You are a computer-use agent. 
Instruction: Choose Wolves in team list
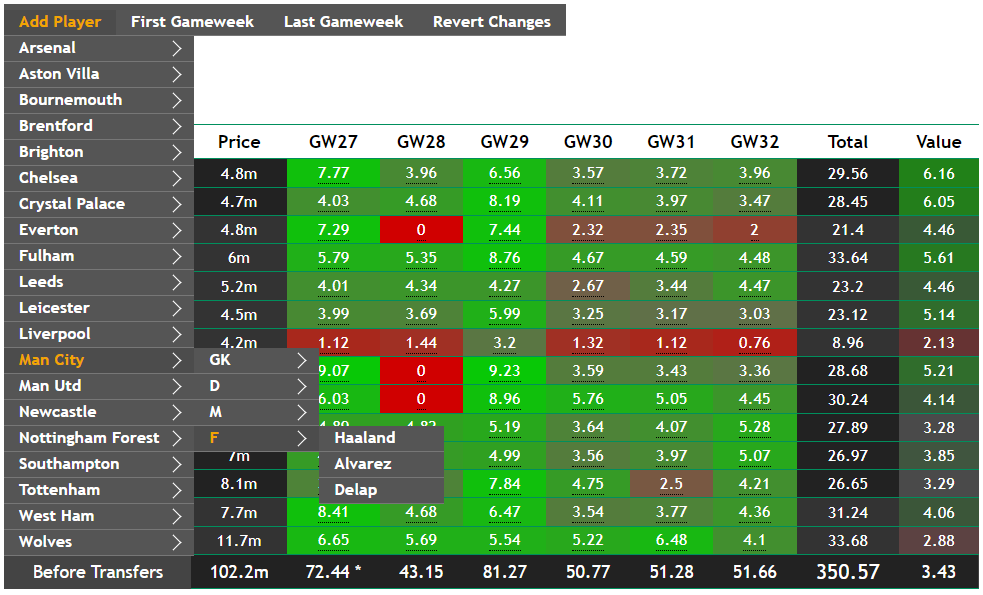tap(99, 542)
